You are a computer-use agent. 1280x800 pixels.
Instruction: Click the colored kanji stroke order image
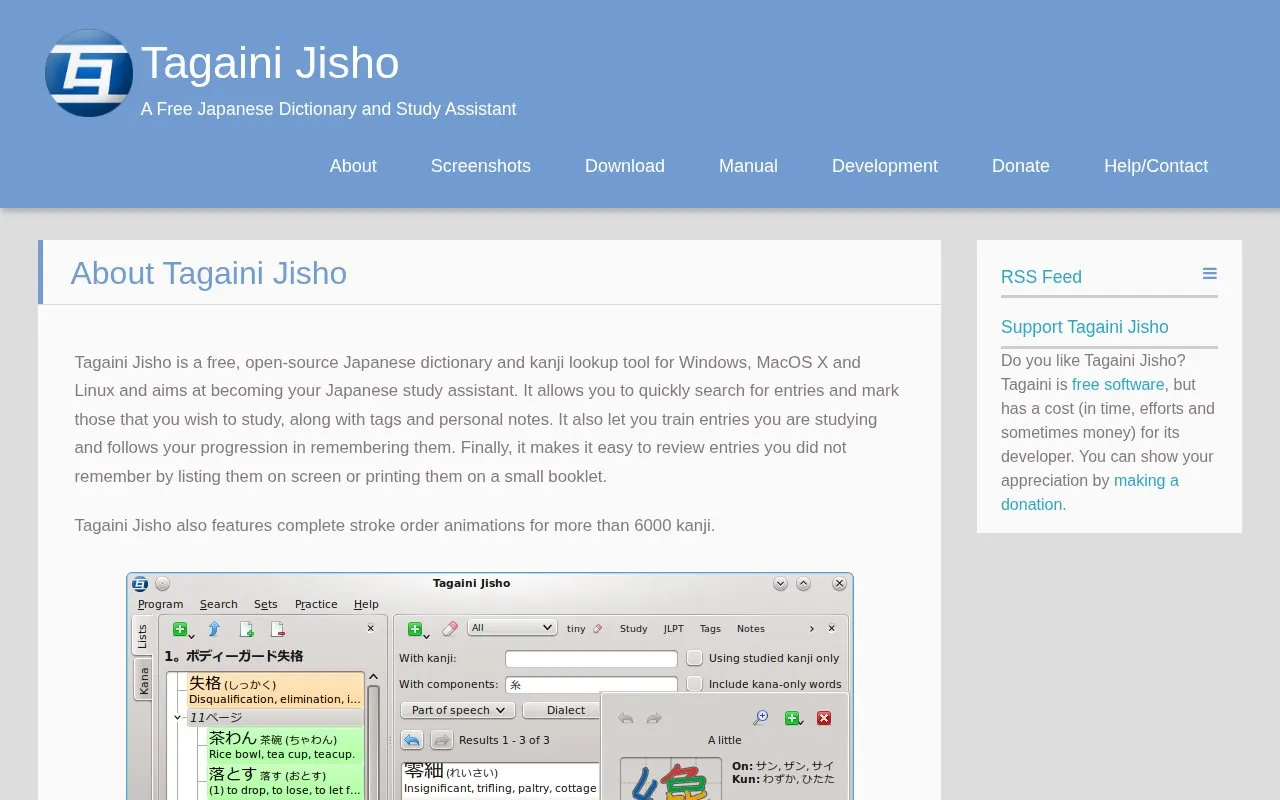click(671, 779)
